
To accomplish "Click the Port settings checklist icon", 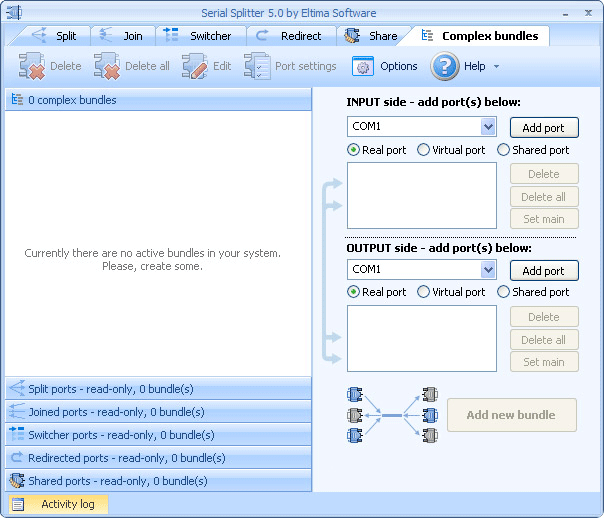I will [257, 66].
